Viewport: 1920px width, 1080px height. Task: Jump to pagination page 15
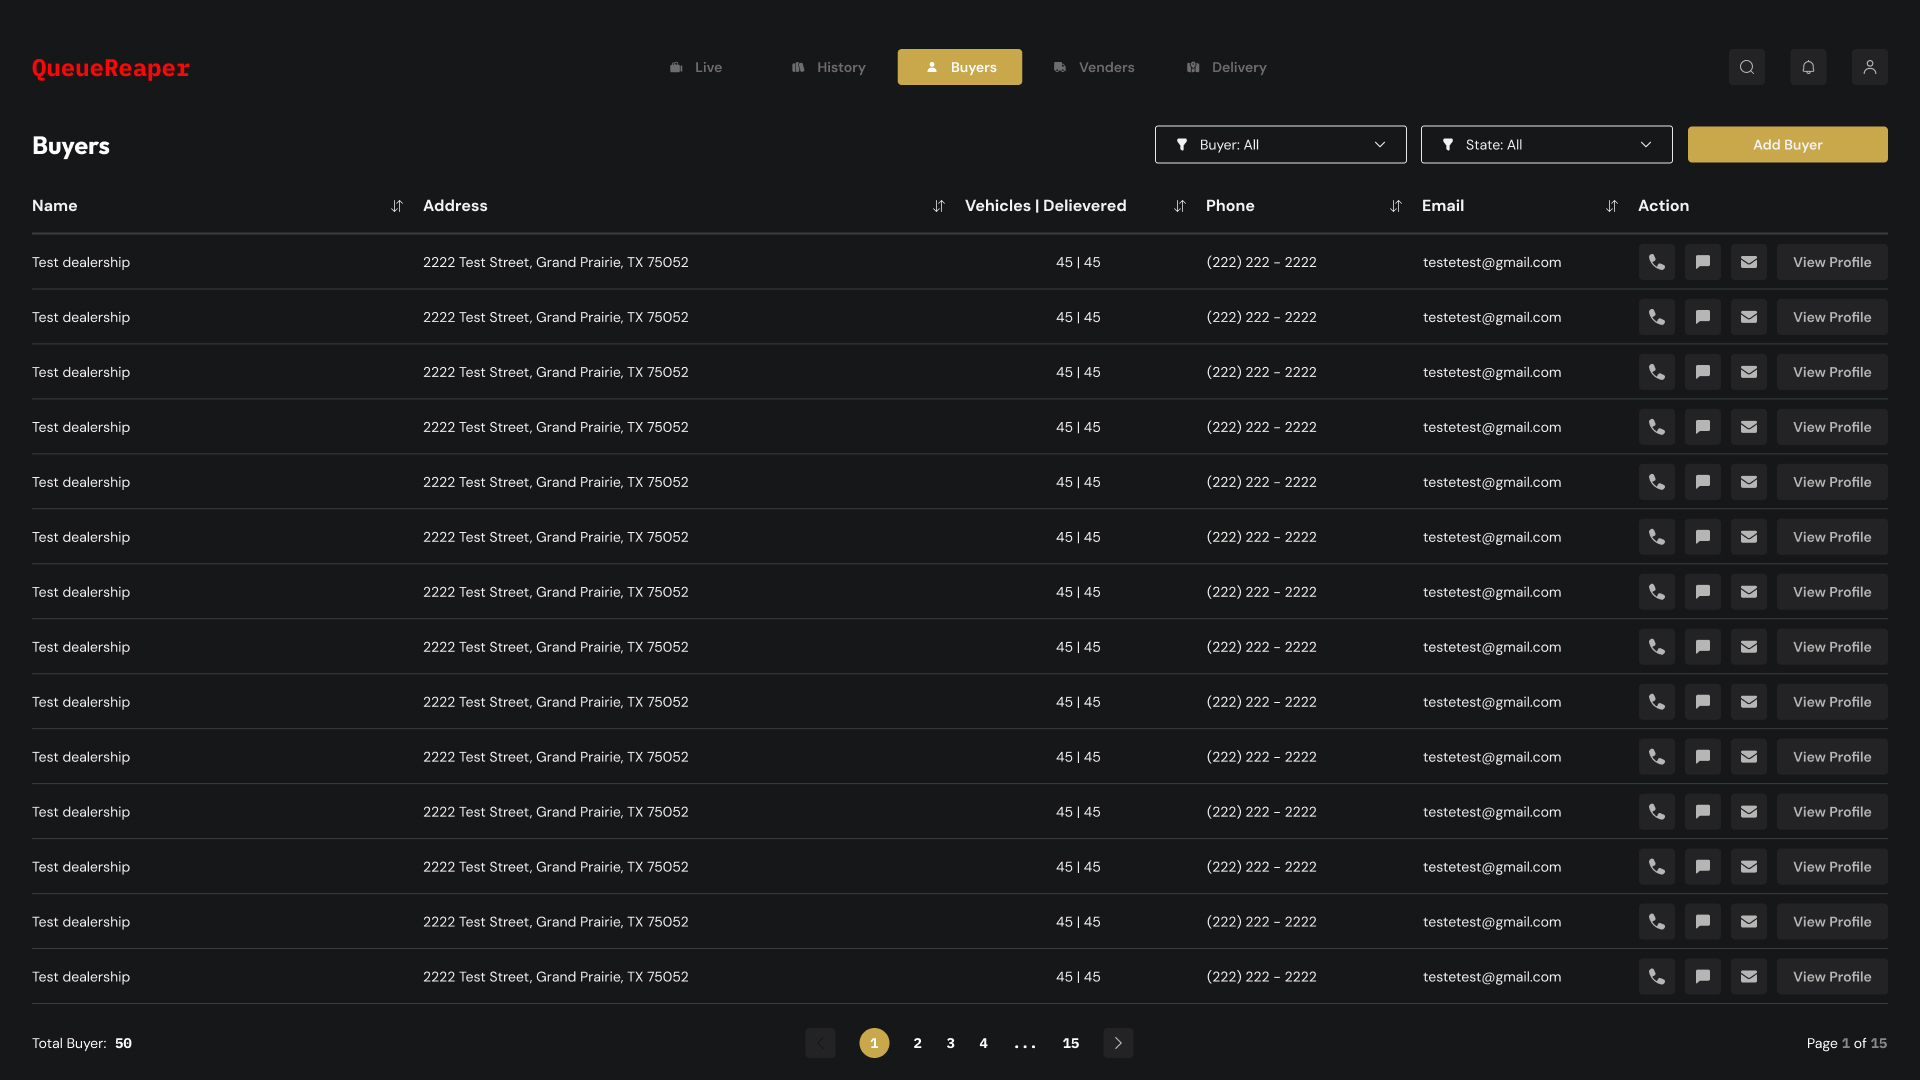(1070, 1043)
